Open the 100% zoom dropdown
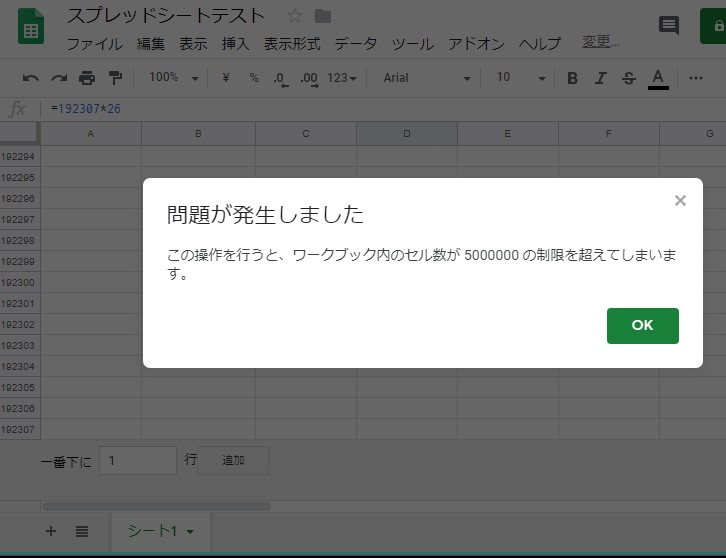This screenshot has width=726, height=558. tap(173, 78)
